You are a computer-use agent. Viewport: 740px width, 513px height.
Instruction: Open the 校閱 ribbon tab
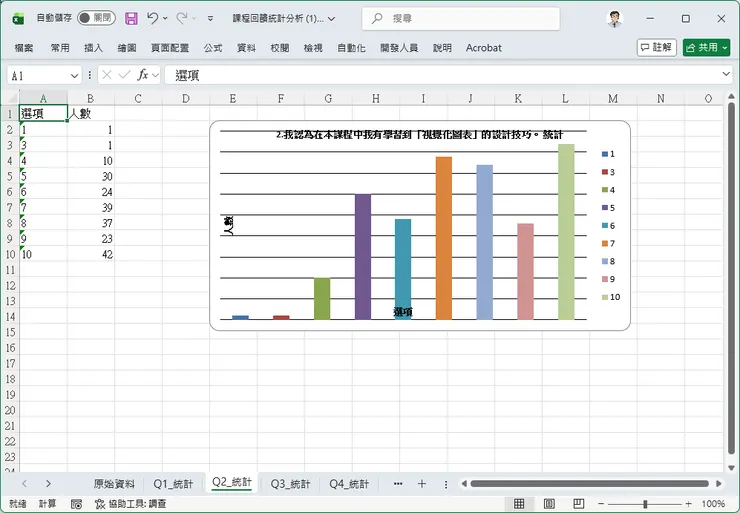(x=279, y=48)
